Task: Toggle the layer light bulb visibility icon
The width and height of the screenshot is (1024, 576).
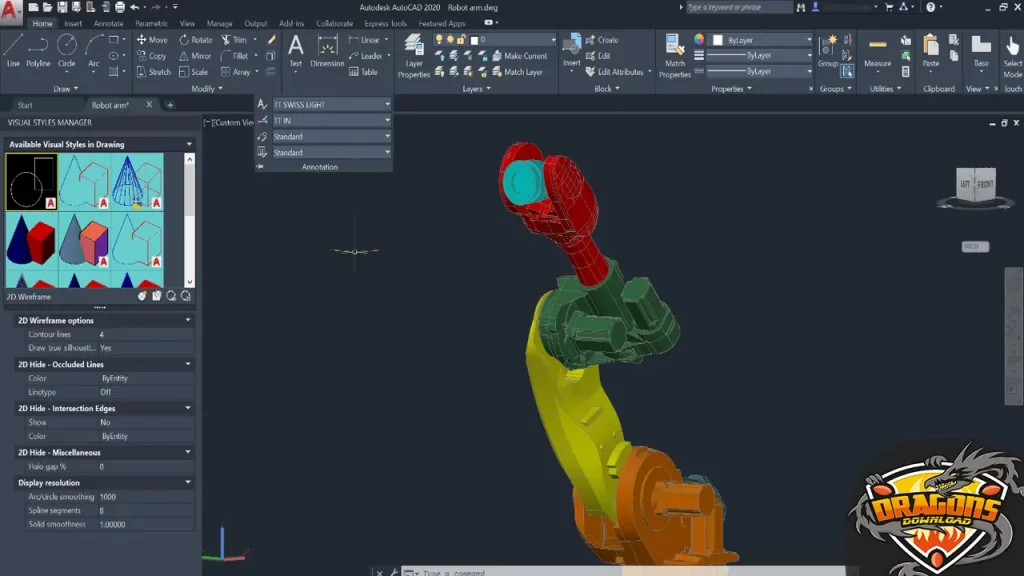Action: tap(438, 40)
